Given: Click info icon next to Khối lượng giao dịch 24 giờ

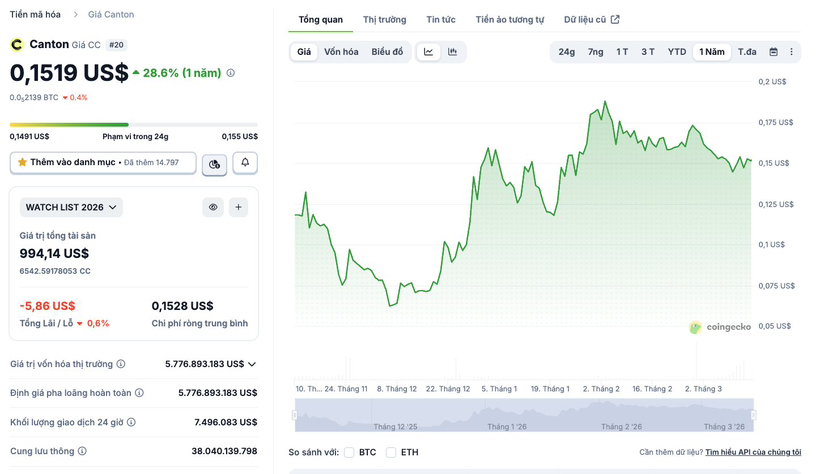Looking at the screenshot, I should (131, 422).
